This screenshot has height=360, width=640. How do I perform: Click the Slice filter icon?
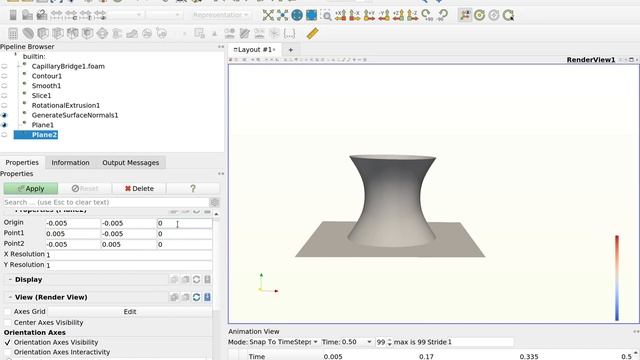(x=58, y=33)
